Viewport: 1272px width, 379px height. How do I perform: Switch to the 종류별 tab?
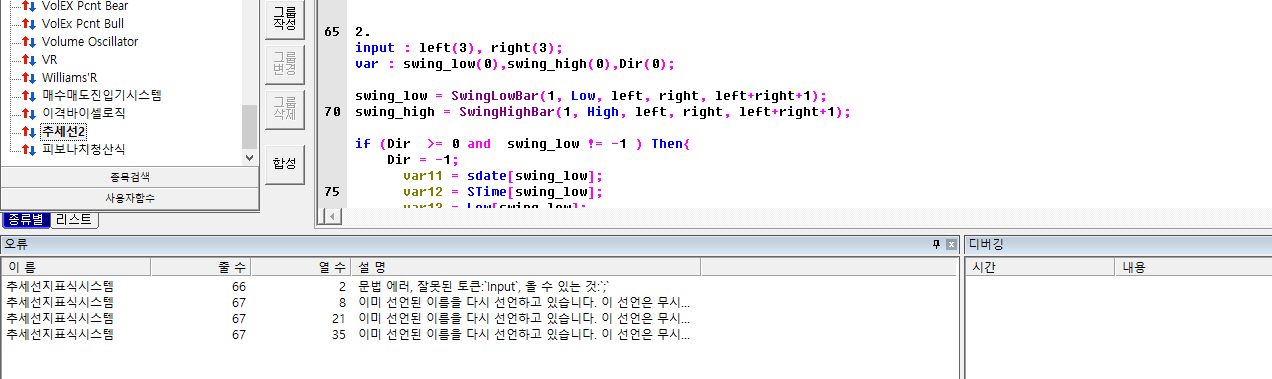[x=24, y=219]
